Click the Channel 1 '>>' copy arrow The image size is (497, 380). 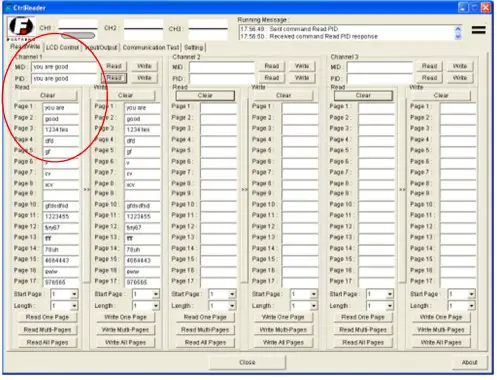click(87, 189)
